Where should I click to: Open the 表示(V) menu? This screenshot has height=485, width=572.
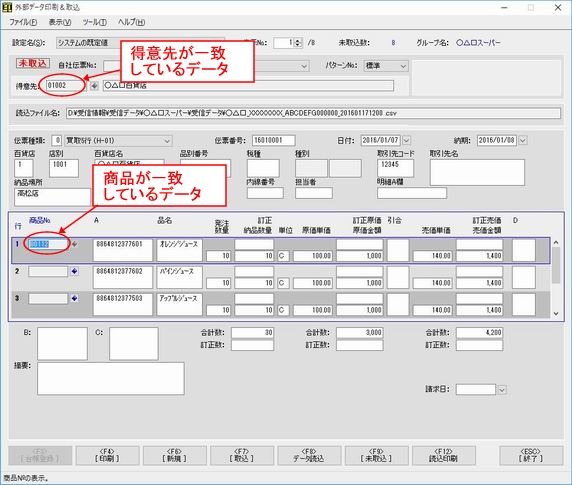59,22
